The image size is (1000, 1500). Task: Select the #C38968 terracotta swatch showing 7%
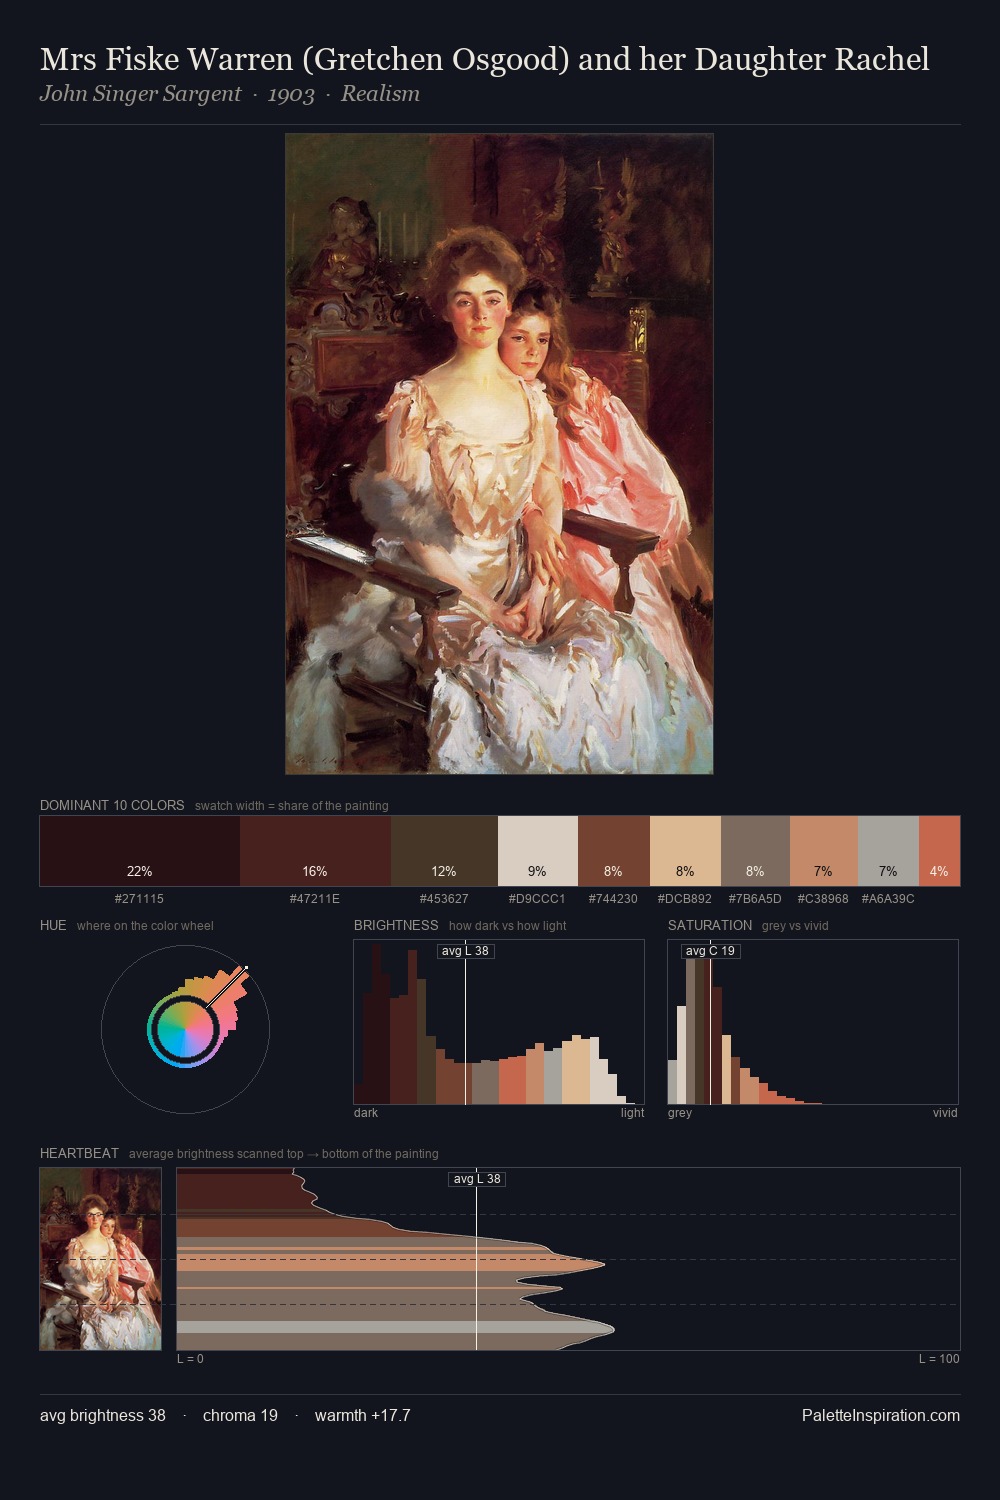coord(824,851)
